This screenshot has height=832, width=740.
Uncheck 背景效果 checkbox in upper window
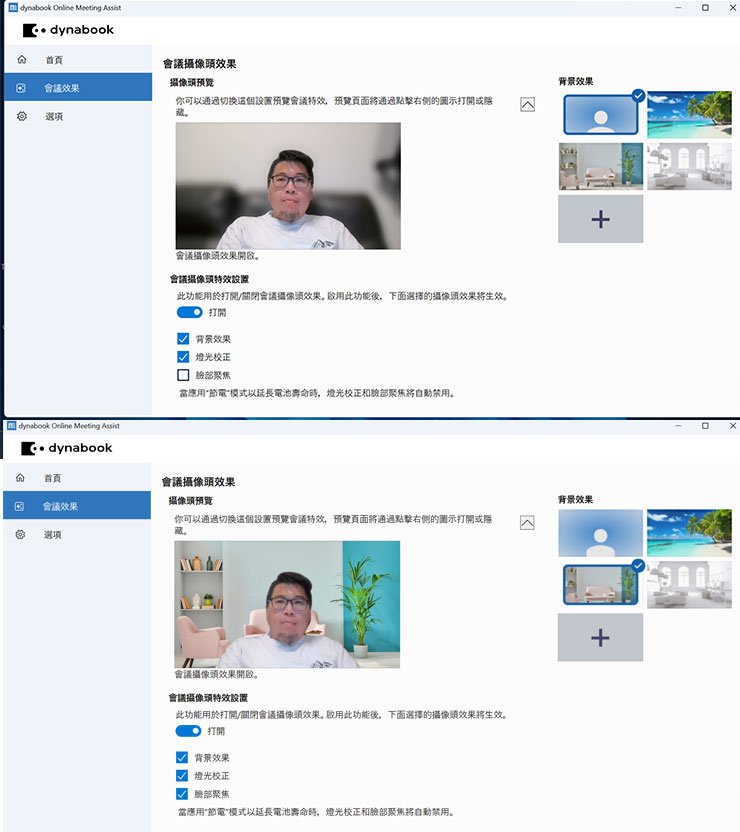(183, 339)
